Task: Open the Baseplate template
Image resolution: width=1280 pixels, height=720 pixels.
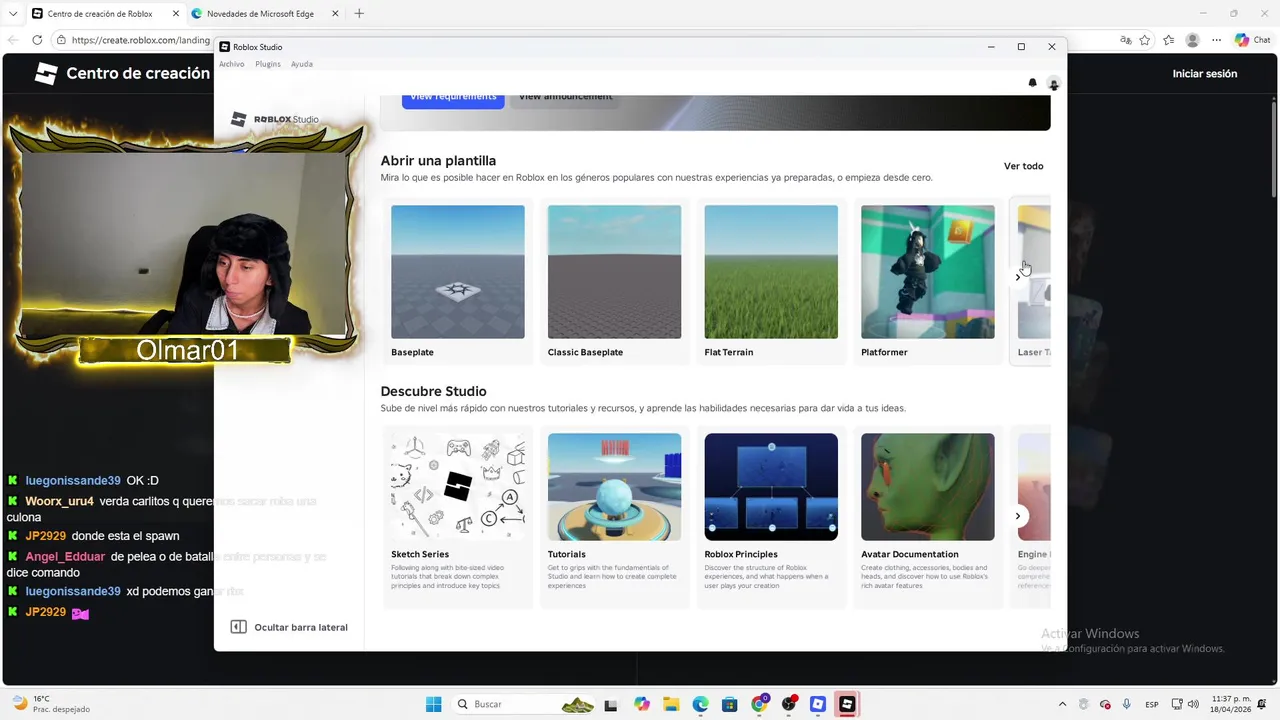Action: (x=458, y=281)
